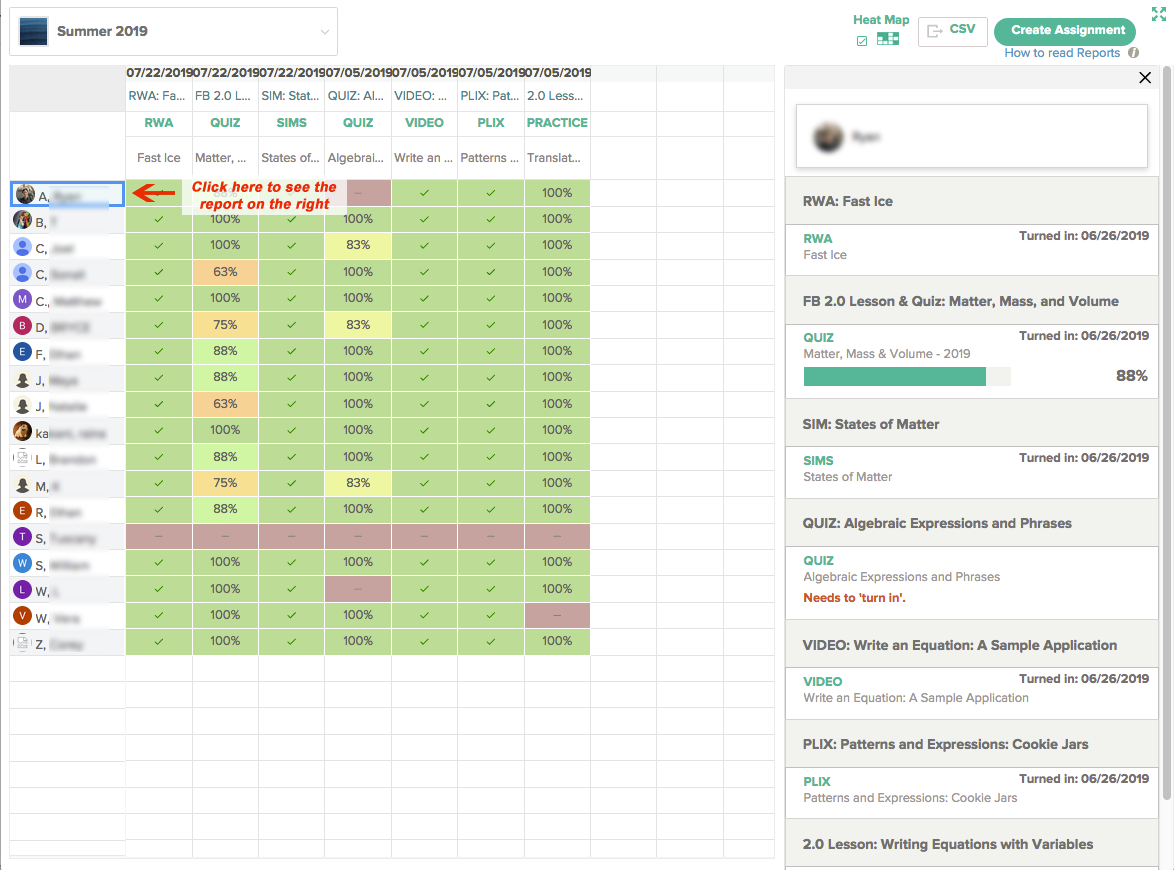Select the RWA column header
The width and height of the screenshot is (1174, 870).
click(159, 123)
